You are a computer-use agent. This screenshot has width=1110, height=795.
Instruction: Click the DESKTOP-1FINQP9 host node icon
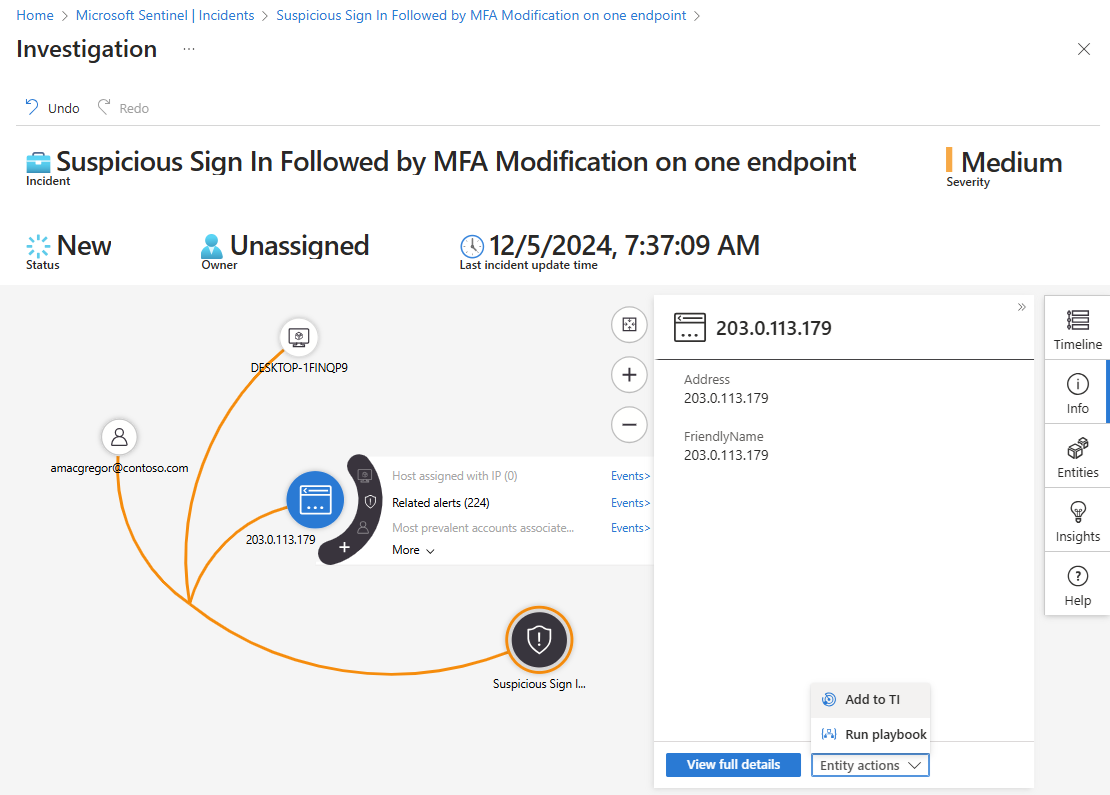coord(297,337)
